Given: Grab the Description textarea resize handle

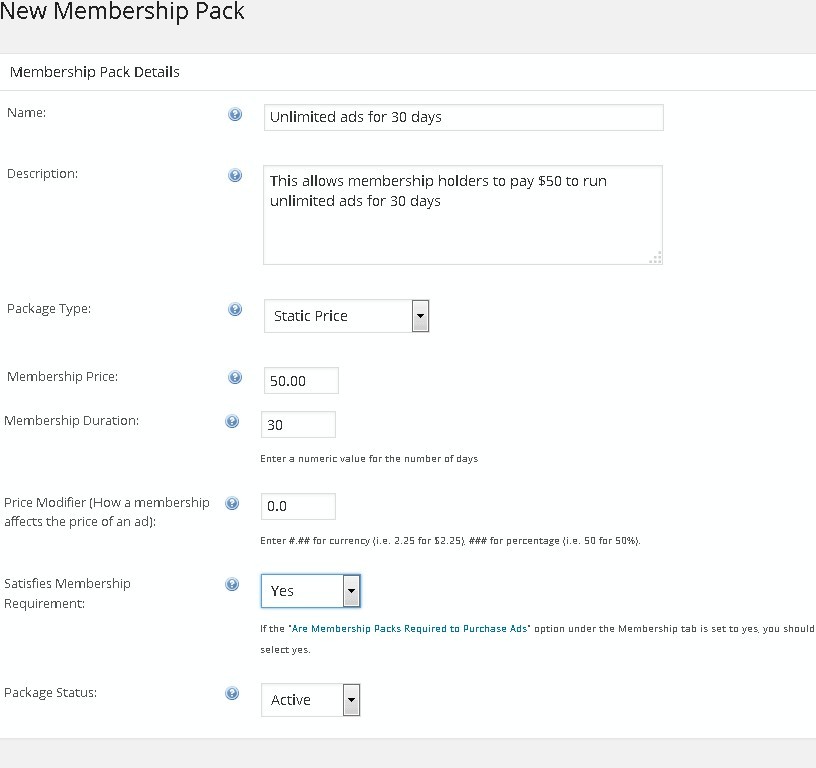Looking at the screenshot, I should click(656, 258).
